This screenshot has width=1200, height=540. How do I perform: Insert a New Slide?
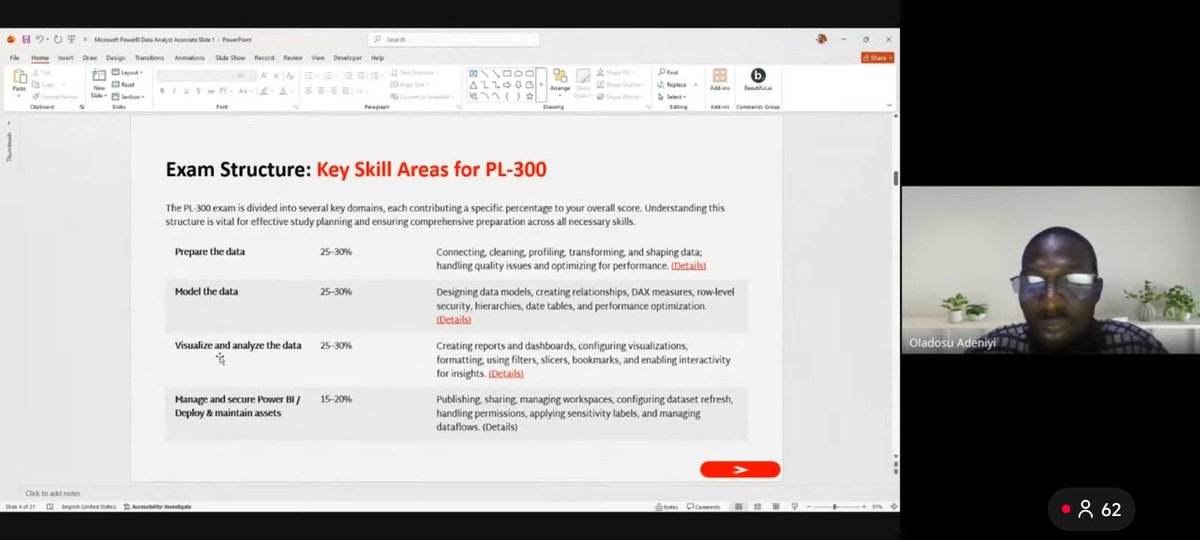99,82
